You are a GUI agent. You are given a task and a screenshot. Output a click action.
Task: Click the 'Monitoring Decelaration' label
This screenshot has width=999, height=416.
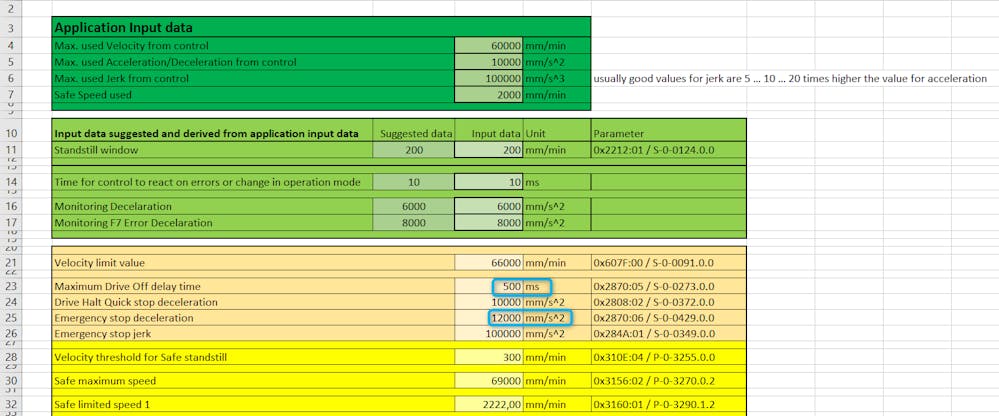point(113,207)
